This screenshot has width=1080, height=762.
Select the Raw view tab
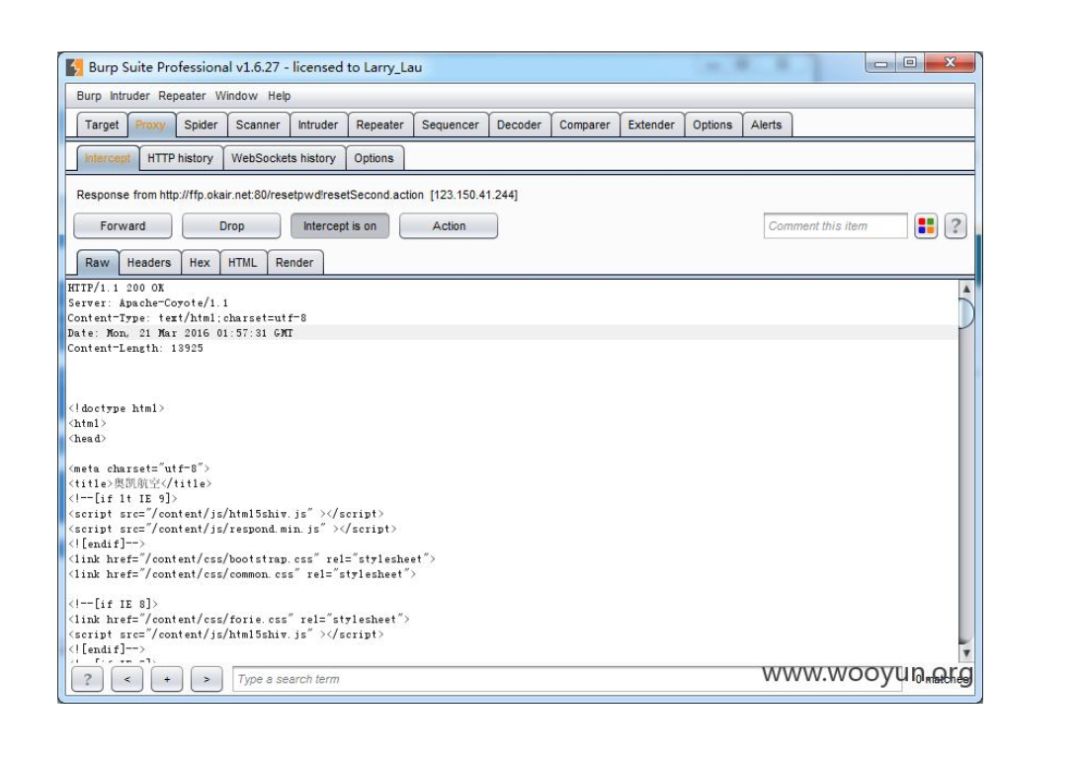click(97, 262)
